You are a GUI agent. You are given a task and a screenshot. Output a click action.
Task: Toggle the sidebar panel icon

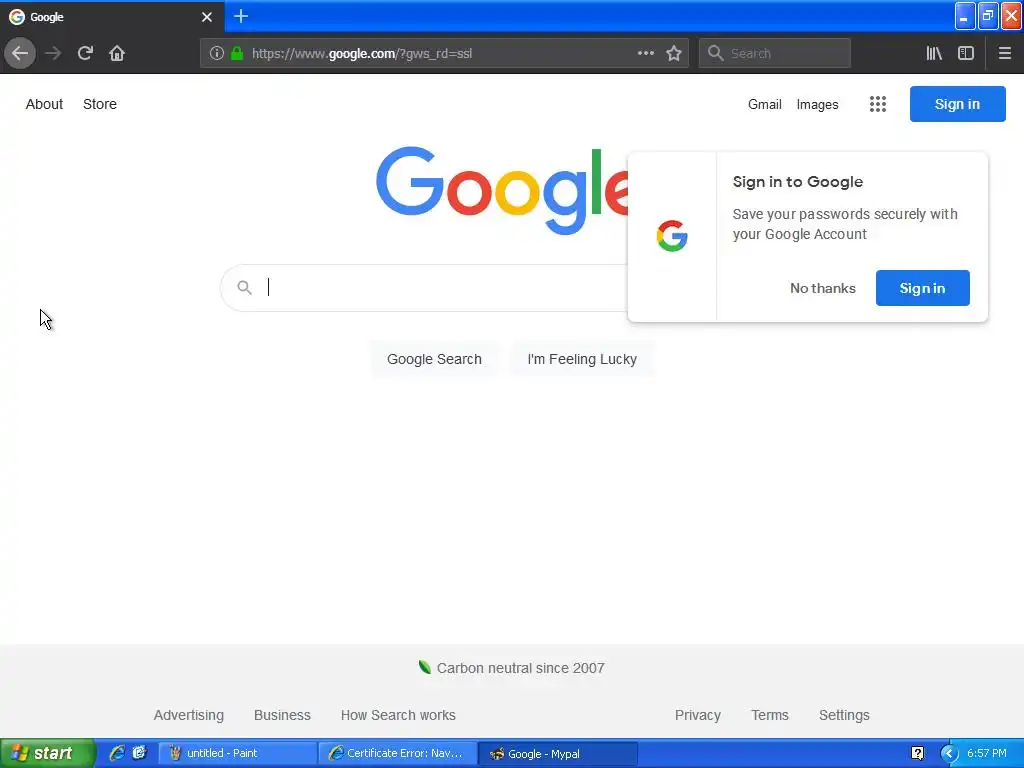click(966, 54)
